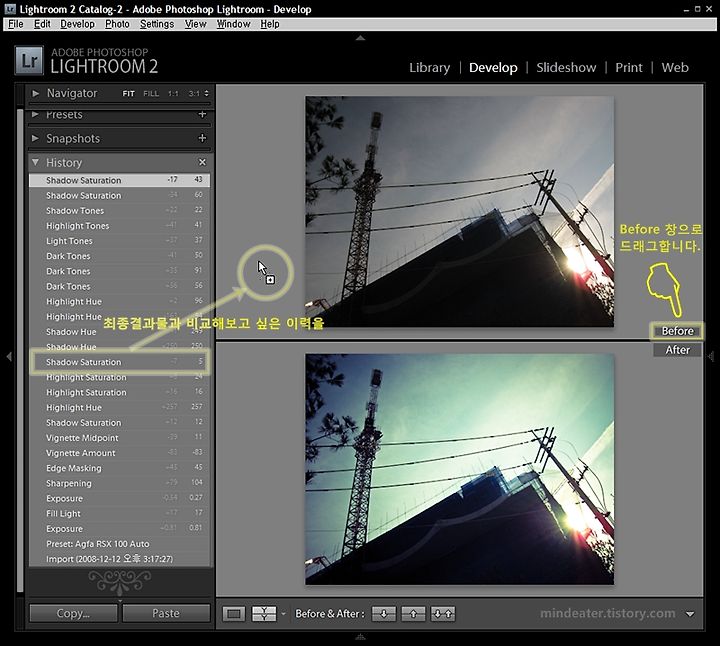Click the Lightroom Lr logo icon

(x=29, y=60)
